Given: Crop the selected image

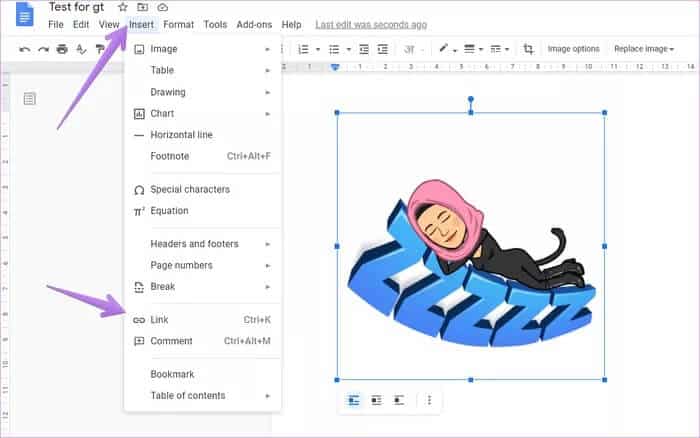Looking at the screenshot, I should click(528, 49).
